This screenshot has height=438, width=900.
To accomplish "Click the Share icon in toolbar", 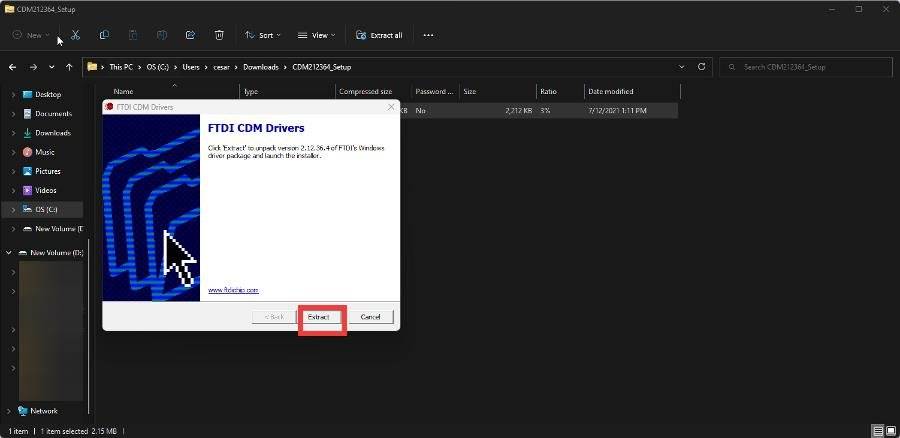I will coord(190,35).
